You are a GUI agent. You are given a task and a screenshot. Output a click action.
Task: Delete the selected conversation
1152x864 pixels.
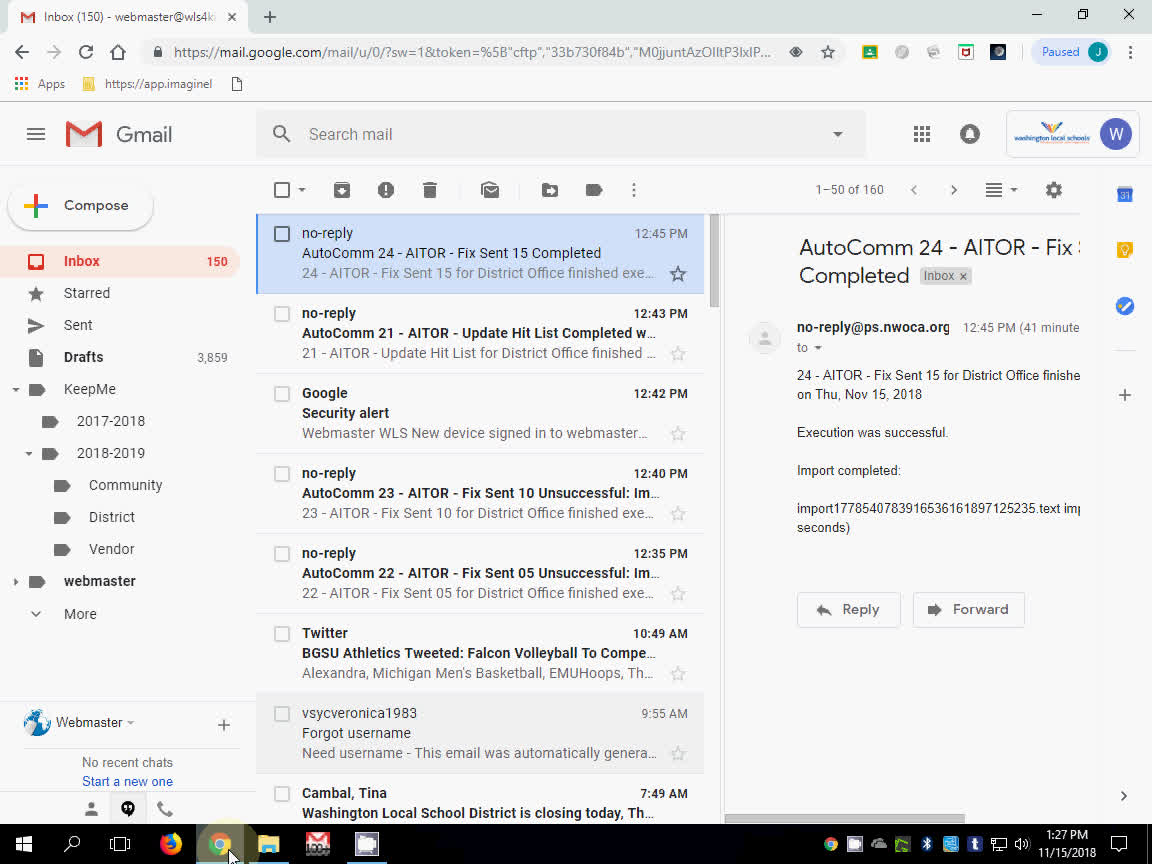(x=430, y=189)
